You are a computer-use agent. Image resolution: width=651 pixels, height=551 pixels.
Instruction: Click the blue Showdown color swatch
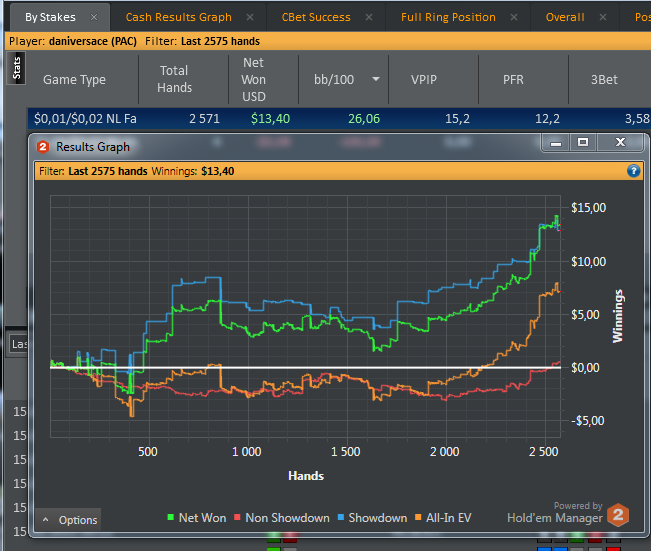pyautogui.click(x=341, y=517)
